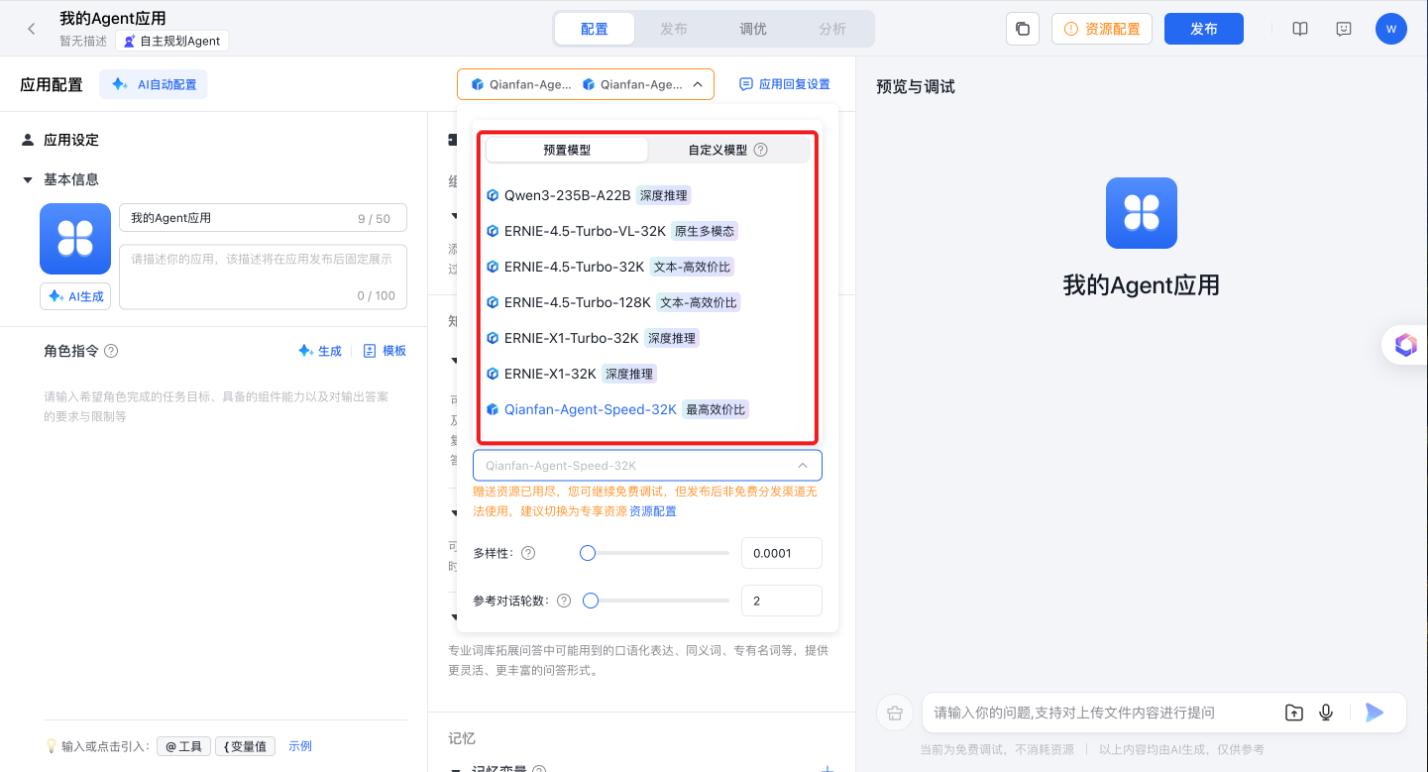This screenshot has height=772, width=1428.
Task: Switch to the 配置 tab
Action: pyautogui.click(x=594, y=29)
